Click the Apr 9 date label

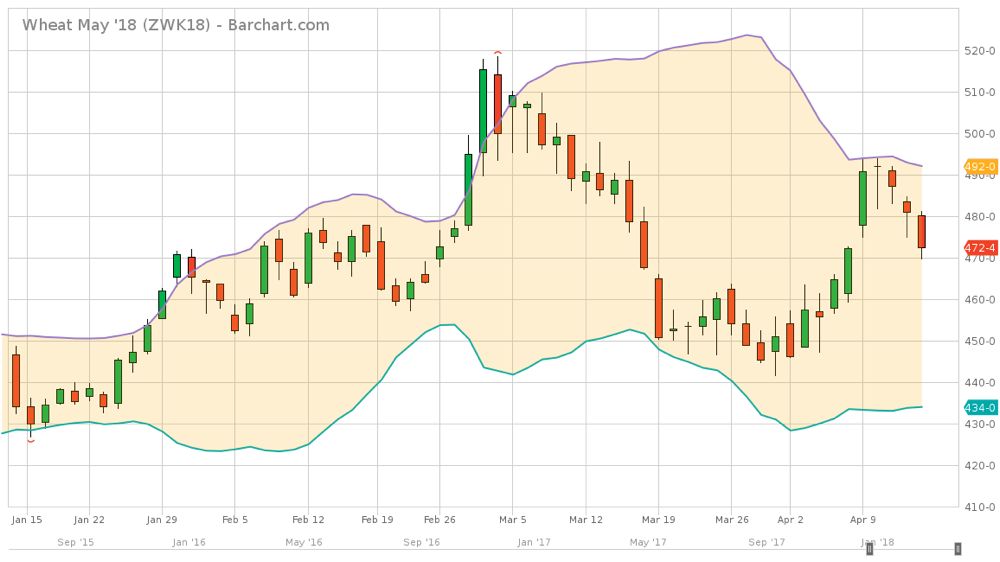click(x=864, y=519)
